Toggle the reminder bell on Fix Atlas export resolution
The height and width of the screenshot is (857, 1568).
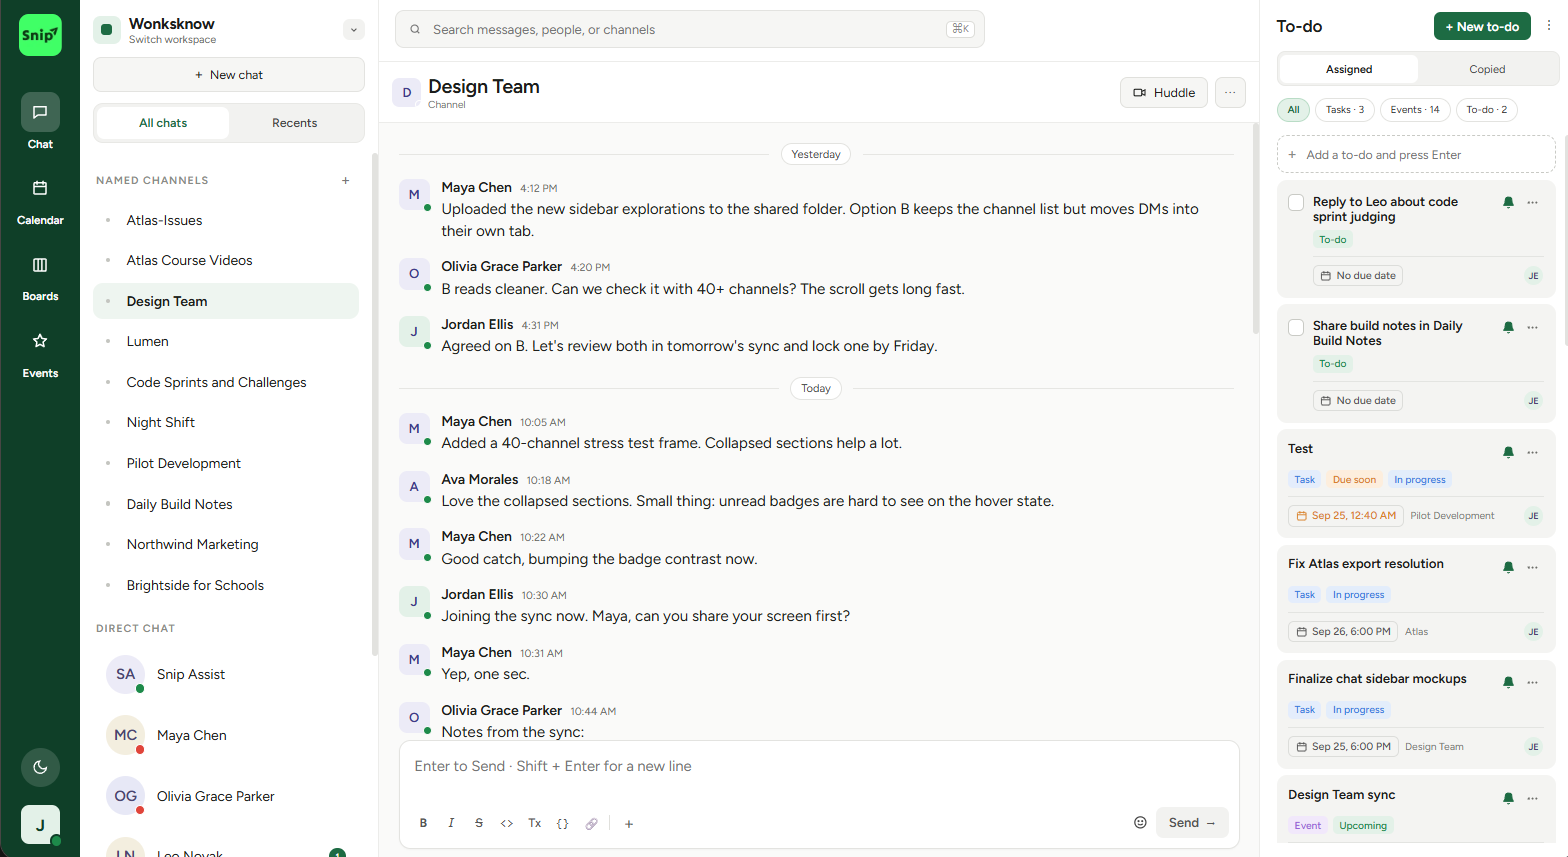(x=1508, y=568)
